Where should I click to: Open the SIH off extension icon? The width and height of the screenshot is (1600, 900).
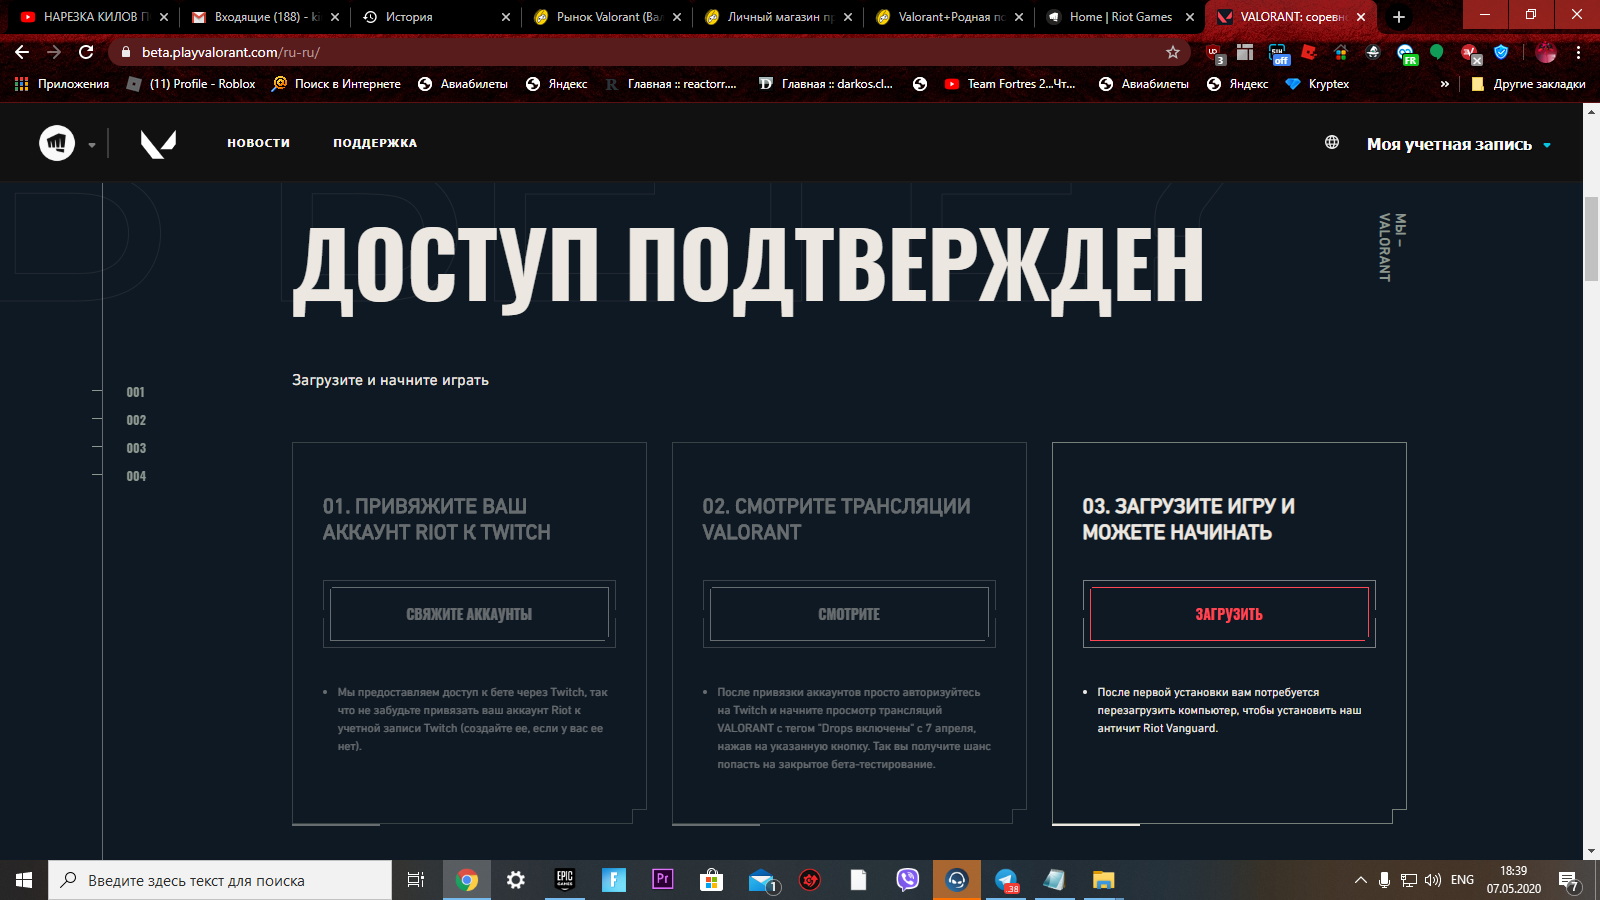tap(1279, 53)
